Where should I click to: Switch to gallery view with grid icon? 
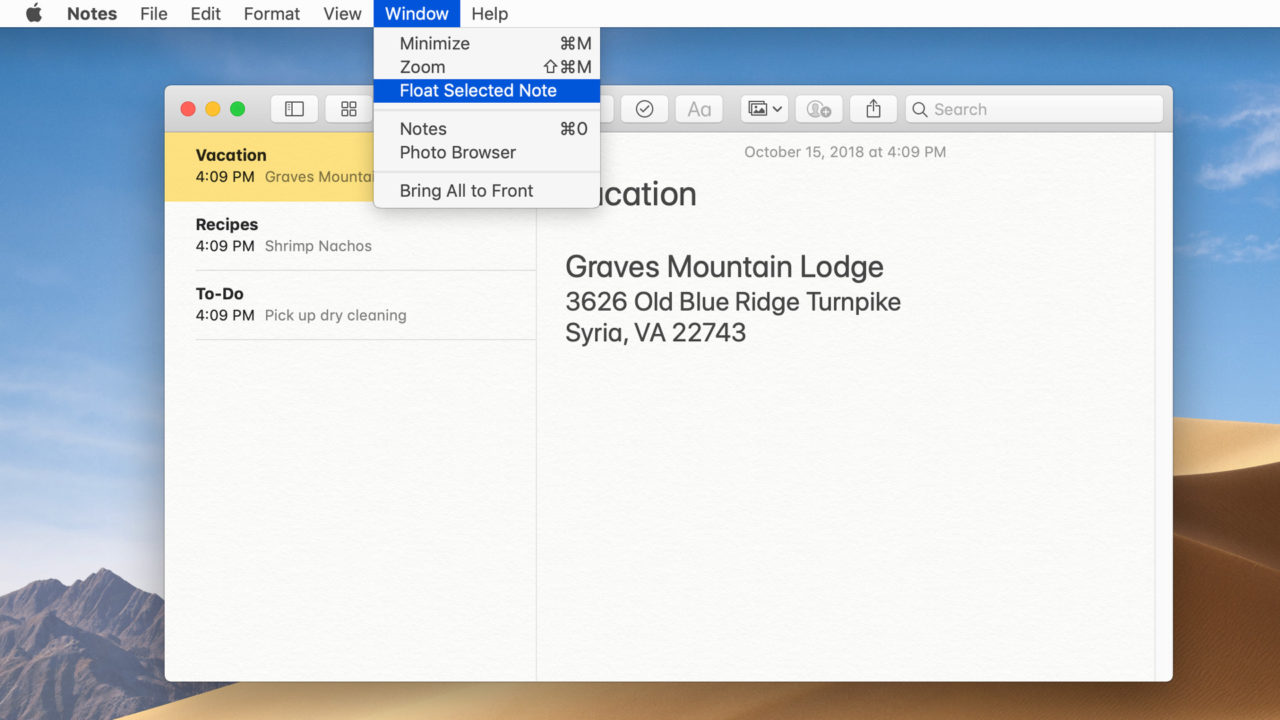pos(348,109)
